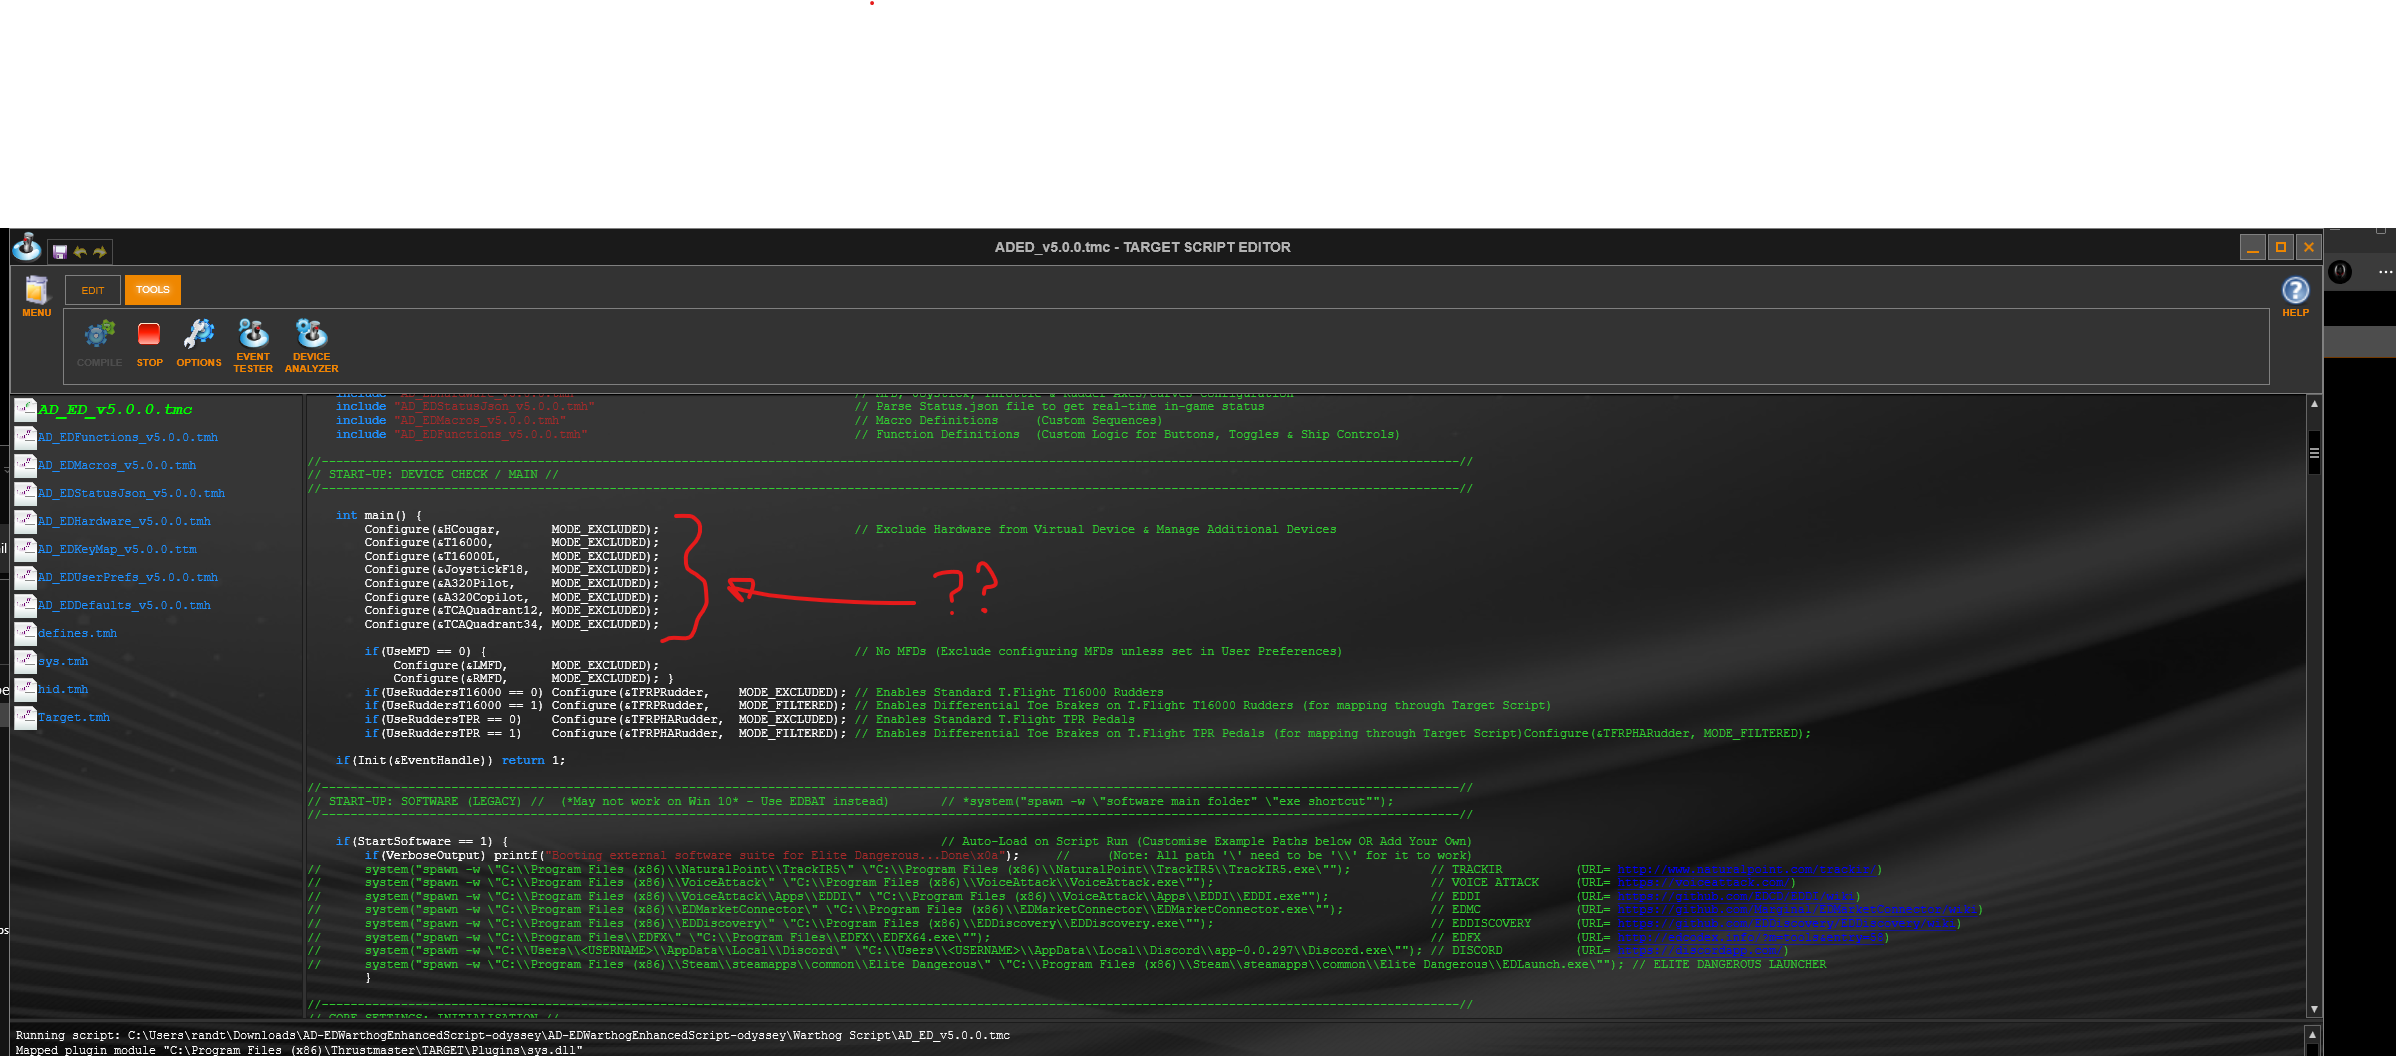
Task: Switch to the EDIT tab
Action: coord(93,290)
